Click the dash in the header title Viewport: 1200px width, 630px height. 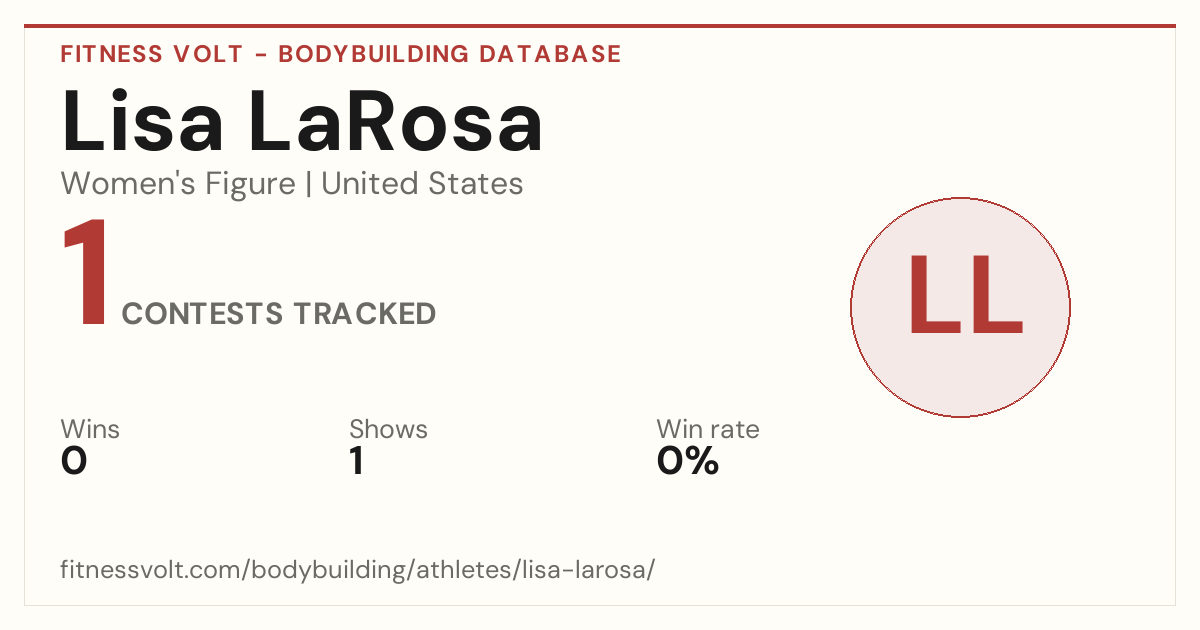[x=260, y=55]
